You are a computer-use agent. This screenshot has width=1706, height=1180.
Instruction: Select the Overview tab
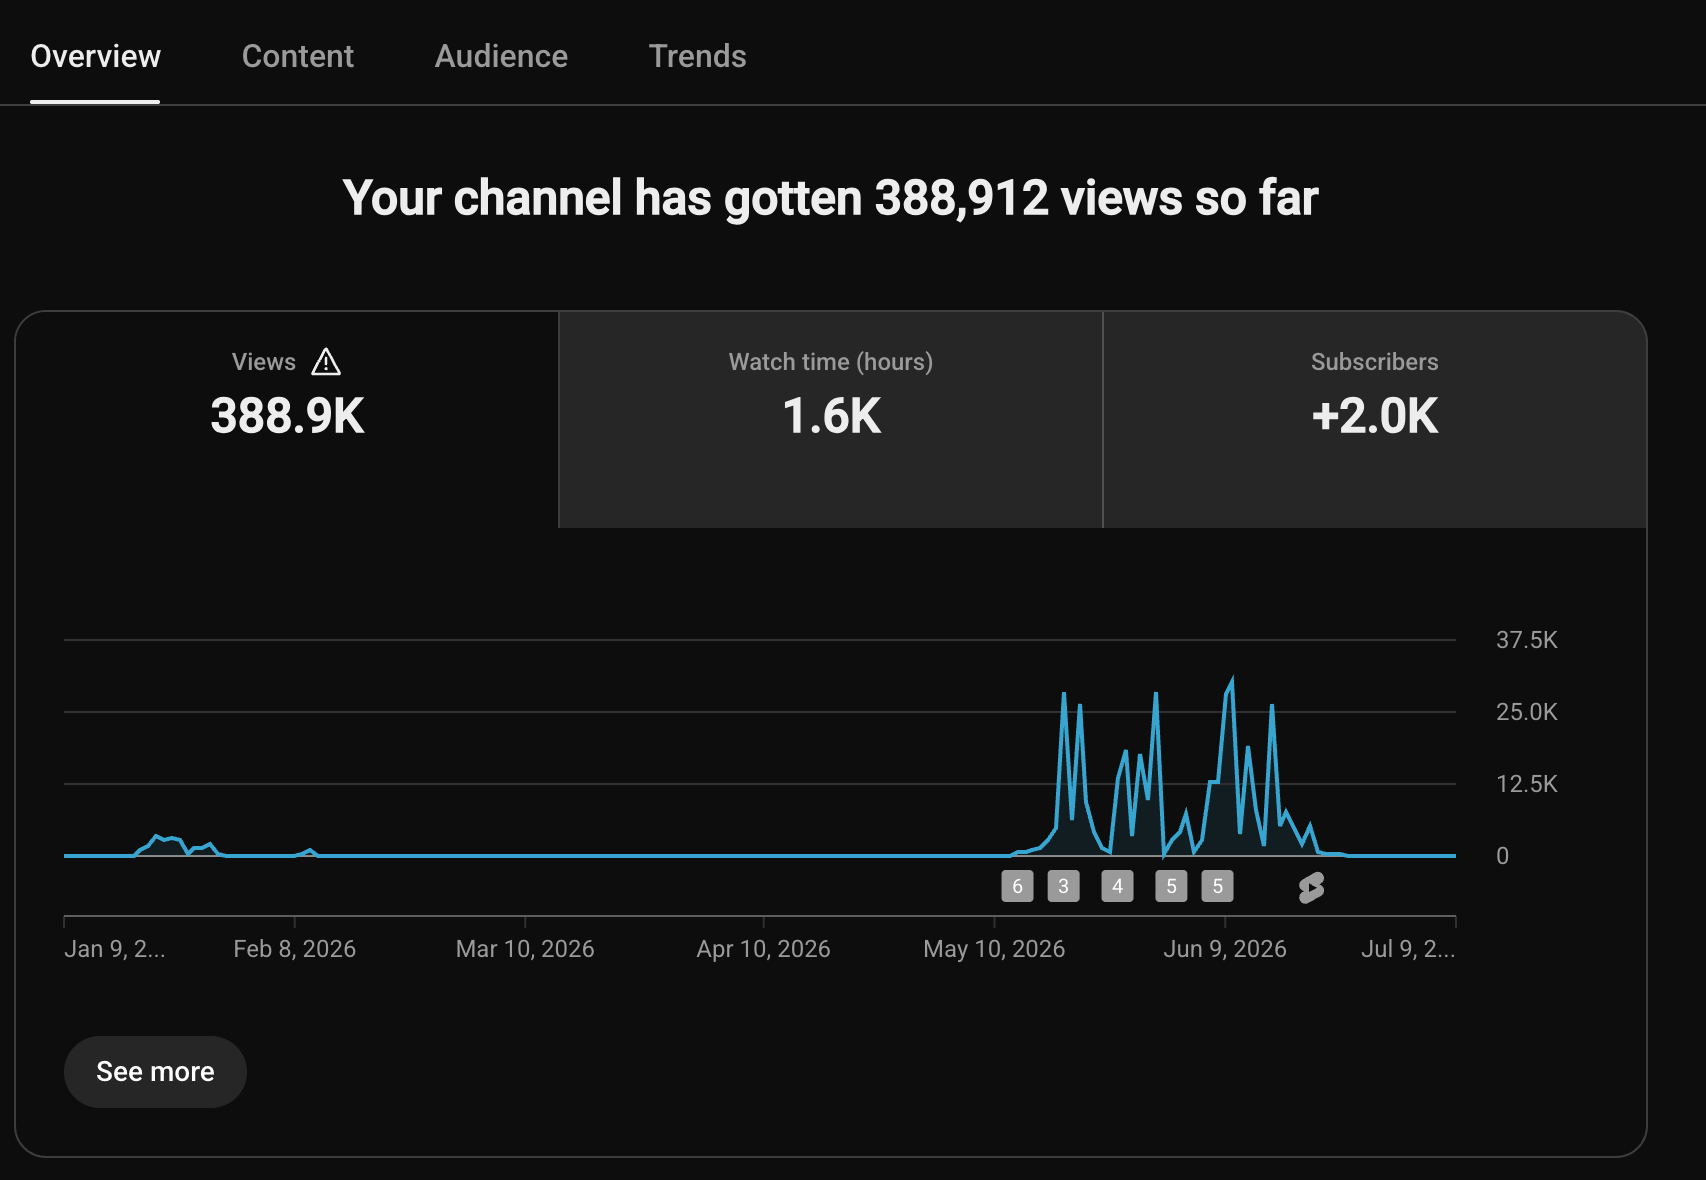(x=95, y=56)
